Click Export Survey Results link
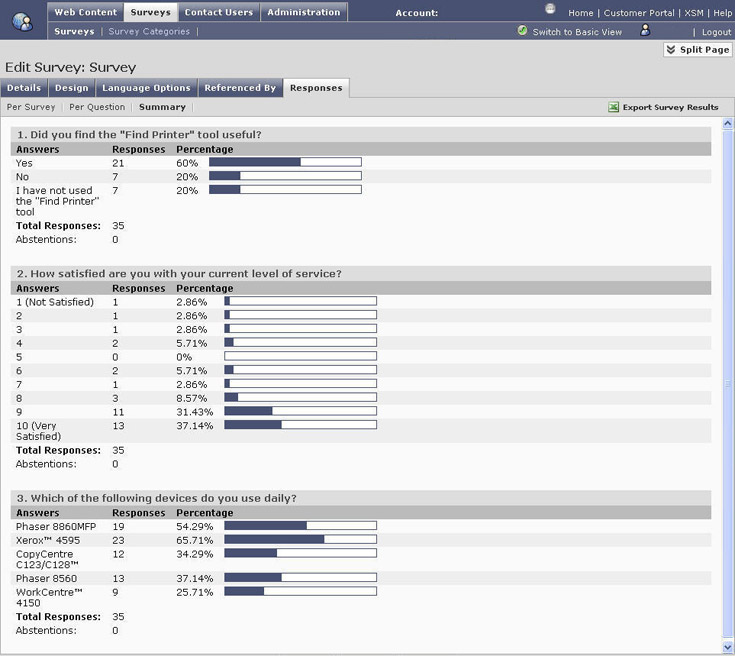735x656 pixels. point(670,107)
